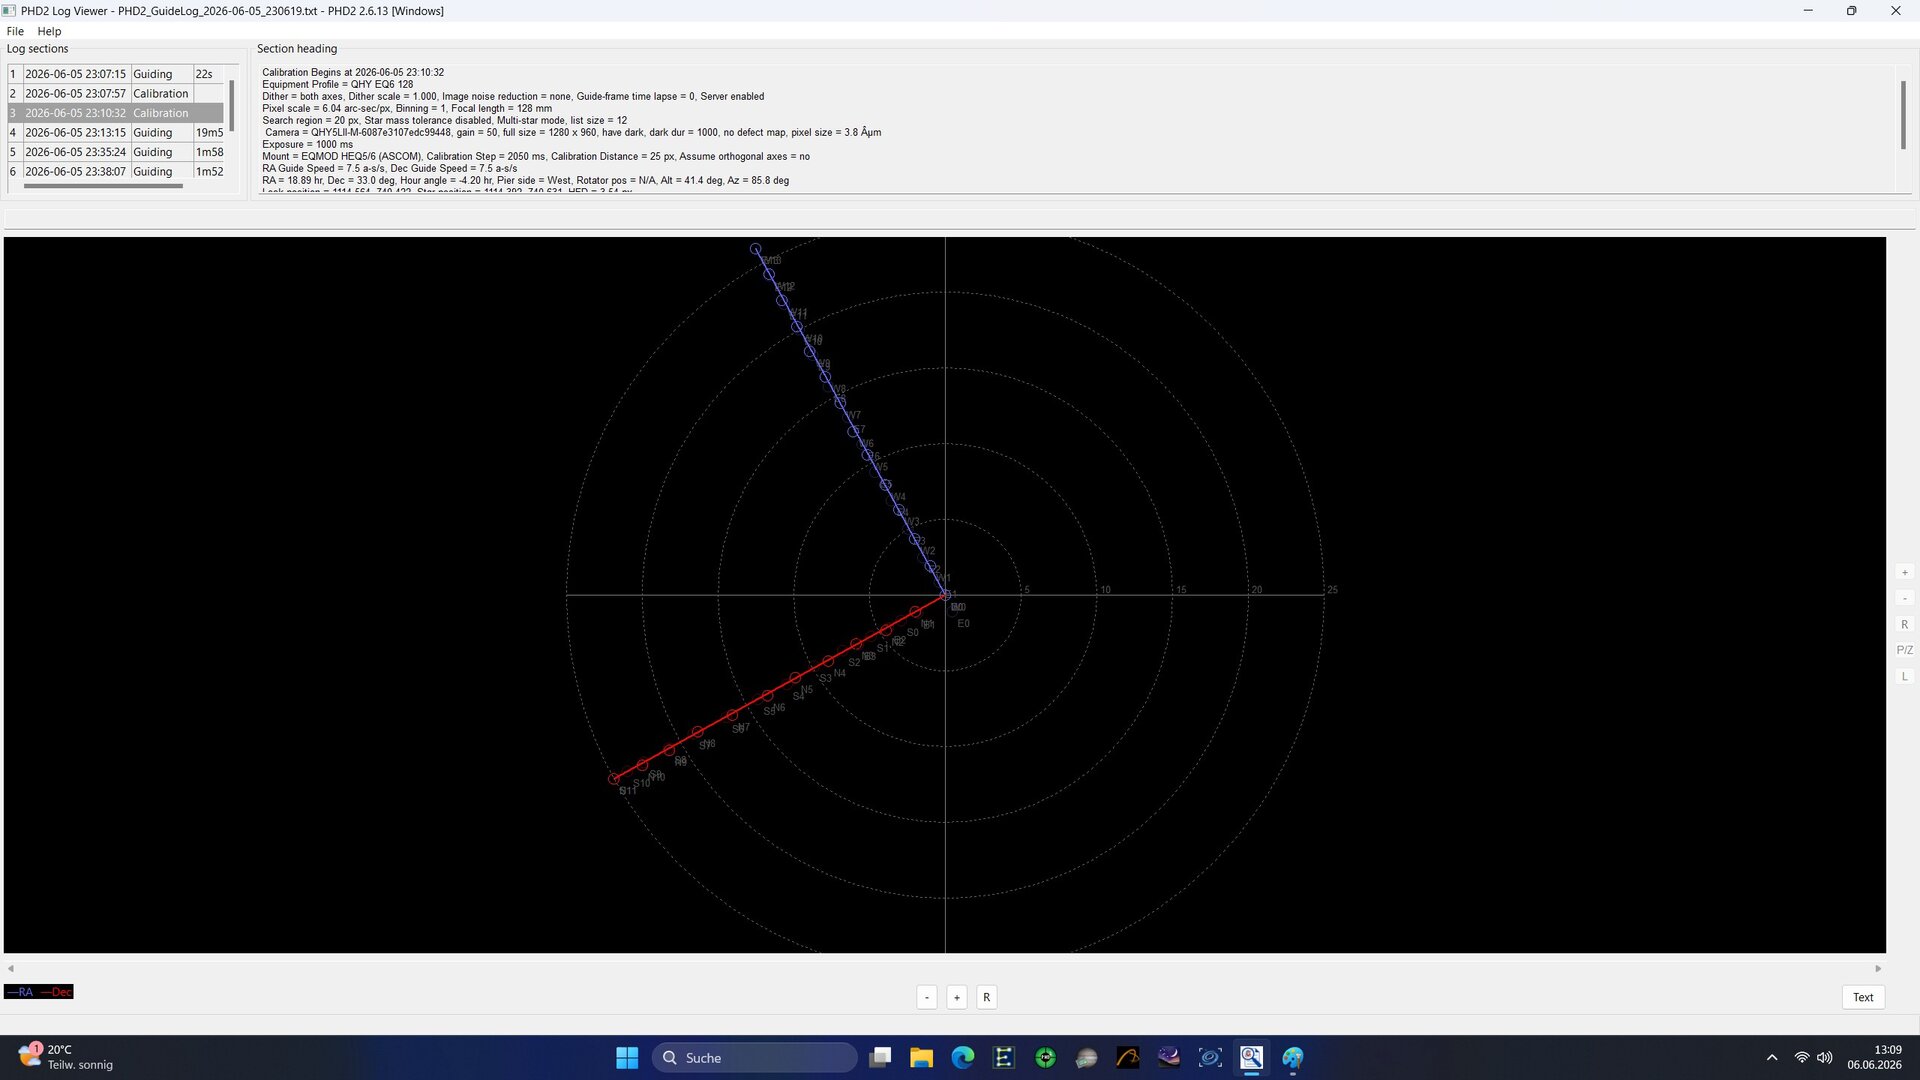Click left arrow of graph scrollbar
The image size is (1920, 1080).
click(x=11, y=968)
